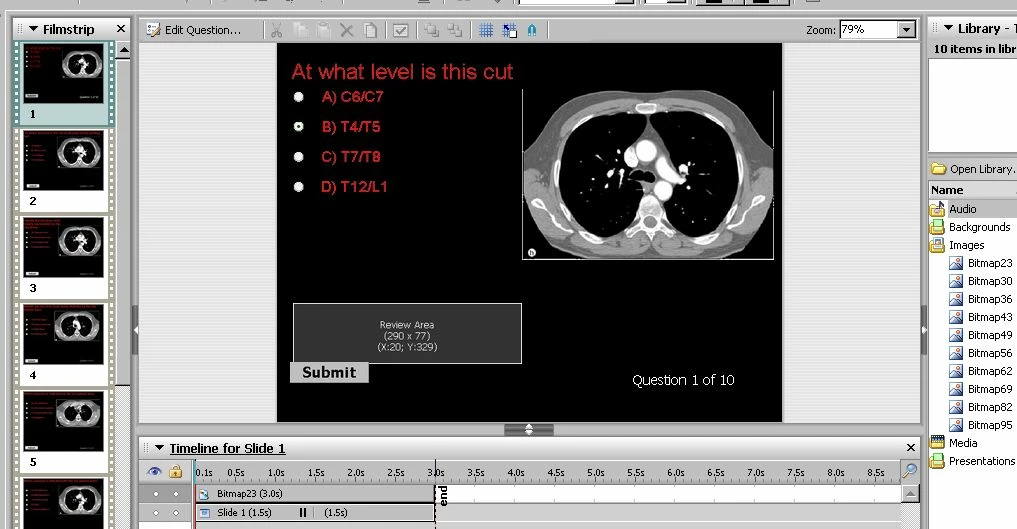Toggle the Snap to object magnet icon
This screenshot has width=1017, height=529.
[x=532, y=30]
